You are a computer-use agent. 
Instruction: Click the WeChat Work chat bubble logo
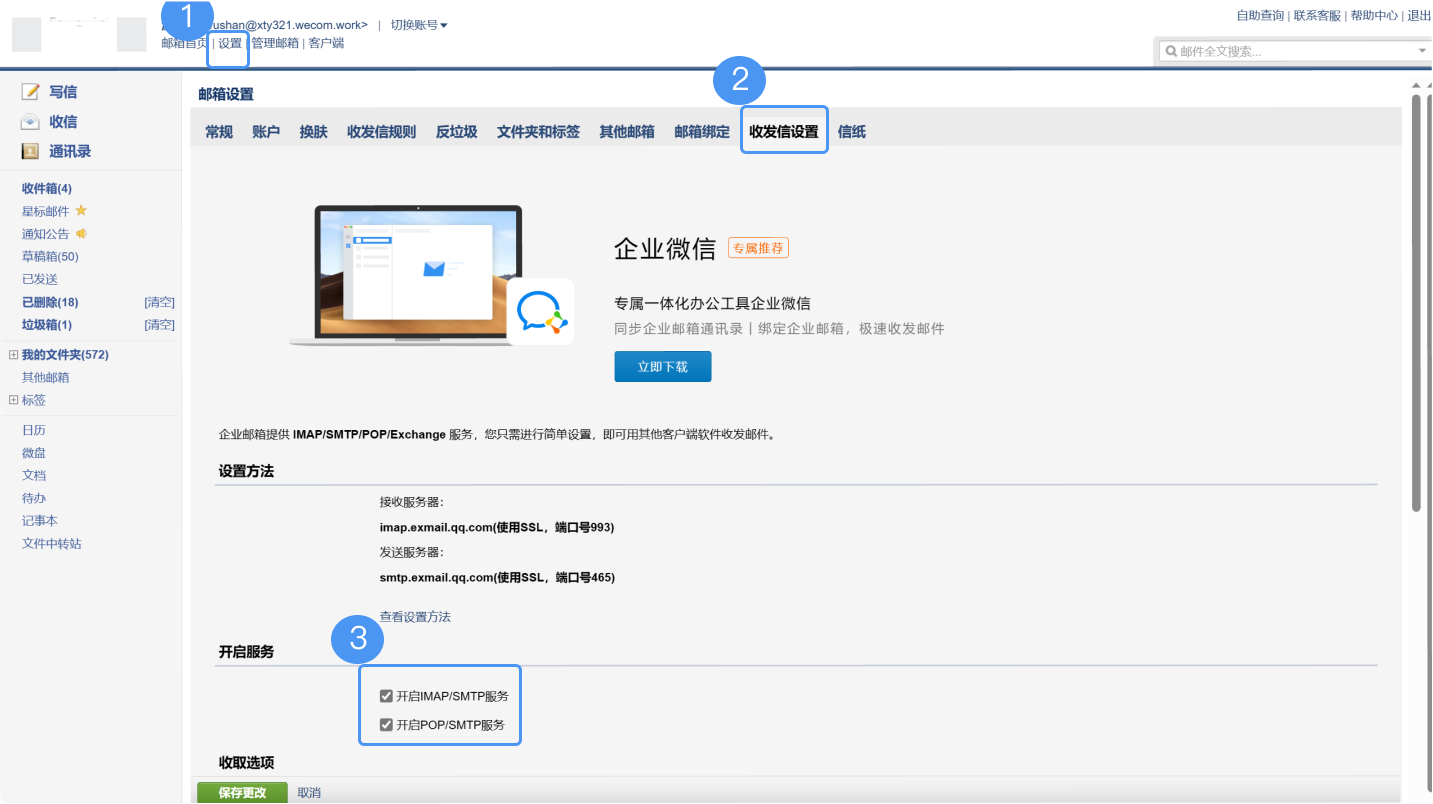pos(540,311)
